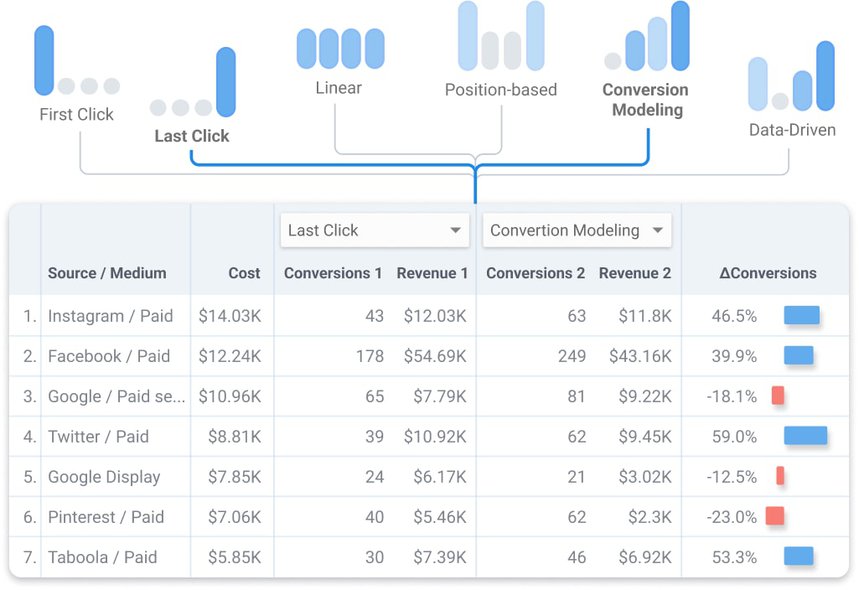Click the $7.79K Revenue 1 cell
Image resolution: width=859 pixels, height=590 pixels.
tap(440, 397)
